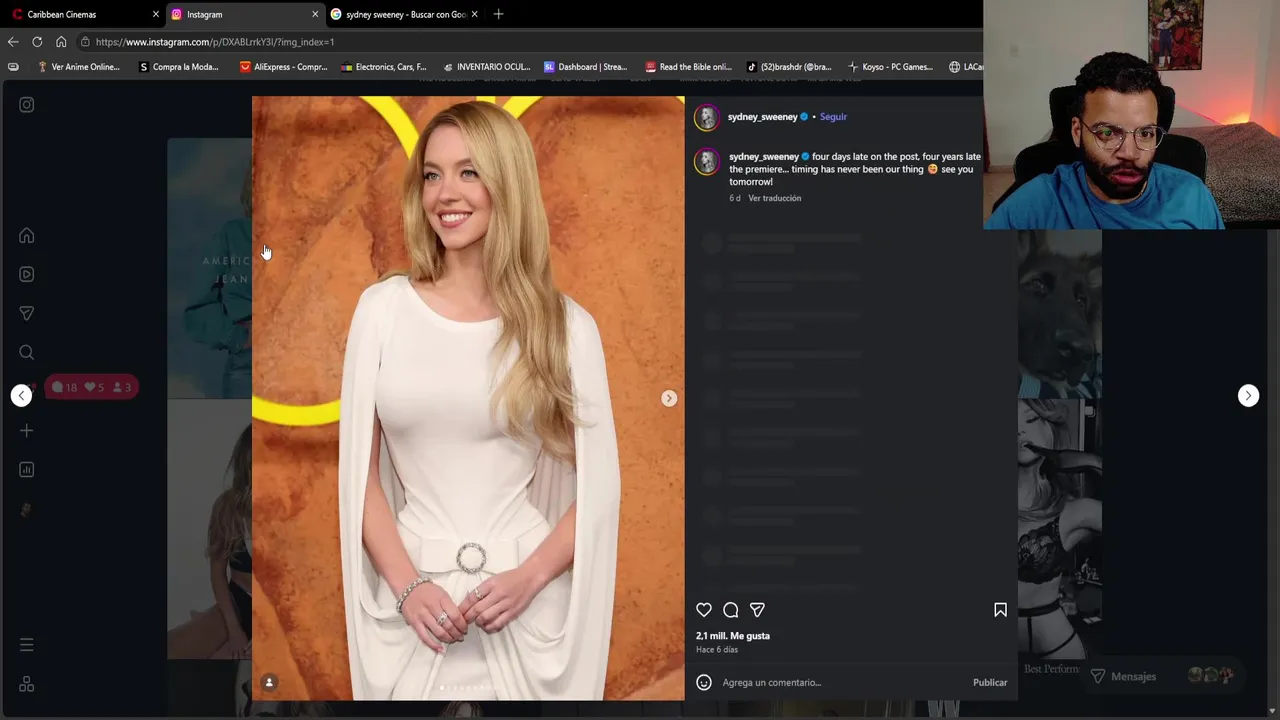Image resolution: width=1280 pixels, height=720 pixels.
Task: Open Koyso PC Games bookmark
Action: point(890,67)
